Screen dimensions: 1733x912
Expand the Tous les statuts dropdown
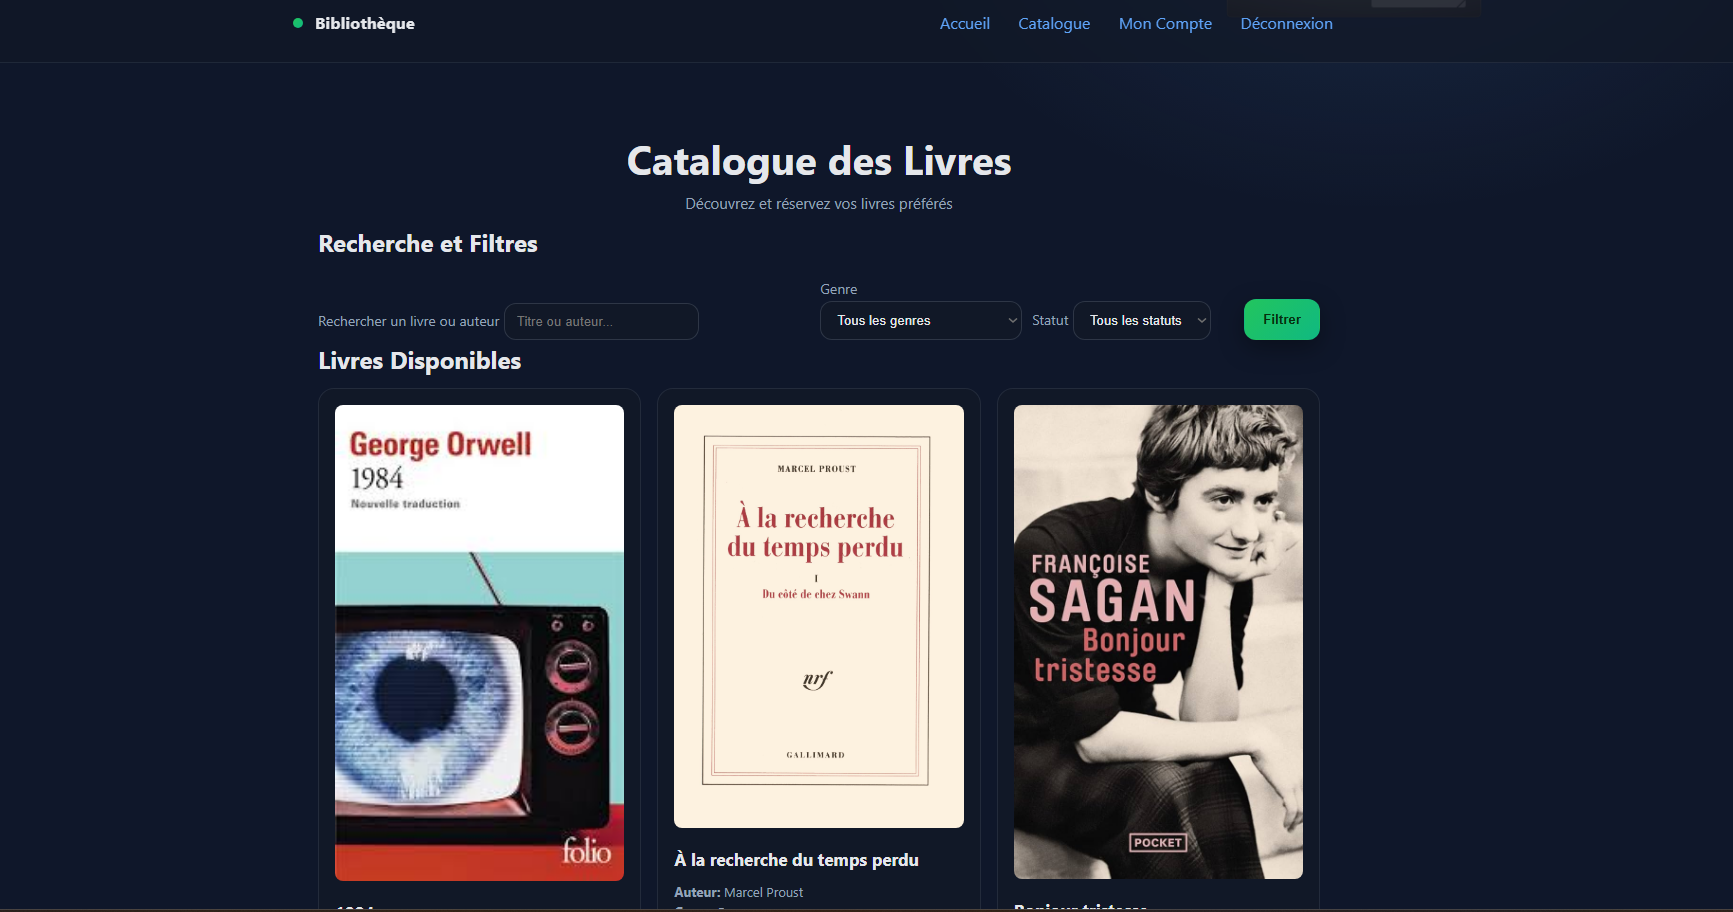[1141, 320]
